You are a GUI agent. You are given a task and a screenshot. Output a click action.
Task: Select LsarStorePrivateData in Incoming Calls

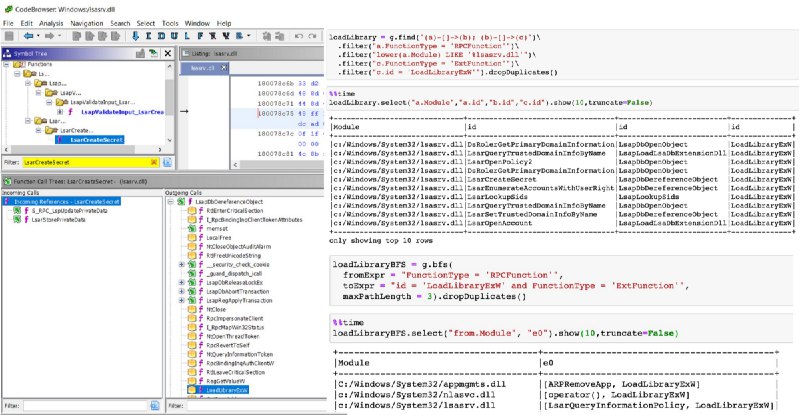pos(58,219)
